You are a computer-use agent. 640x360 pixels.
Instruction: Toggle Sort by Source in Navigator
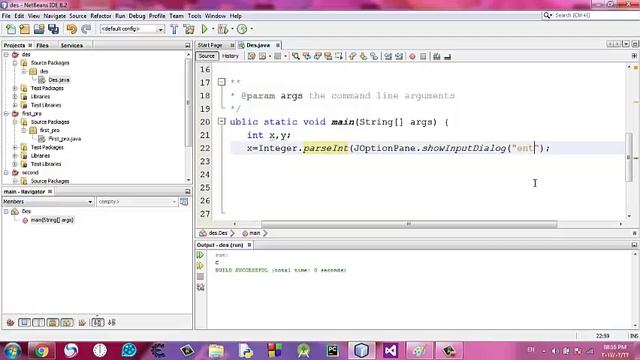[x=112, y=322]
